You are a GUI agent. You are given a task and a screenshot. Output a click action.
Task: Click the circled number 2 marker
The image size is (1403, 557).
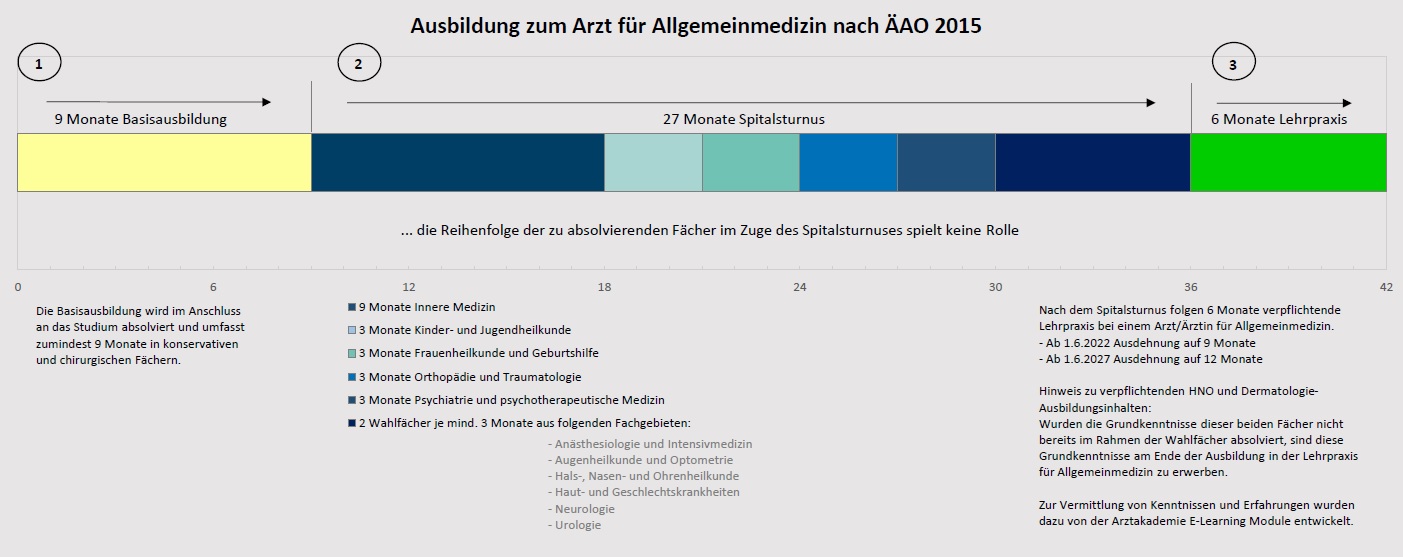359,64
